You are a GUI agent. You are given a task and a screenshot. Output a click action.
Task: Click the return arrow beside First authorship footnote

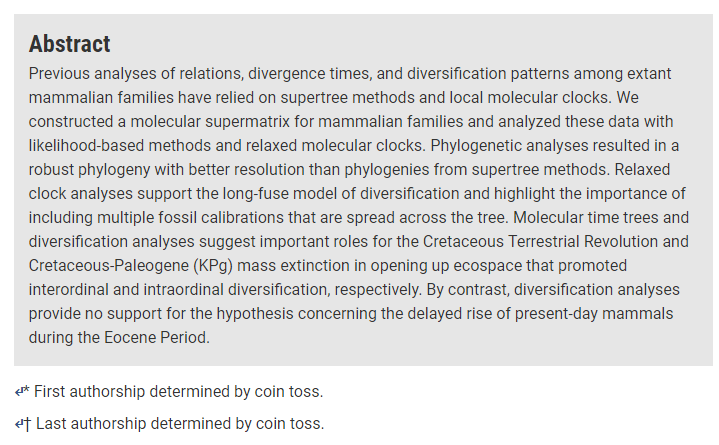[x=19, y=392]
